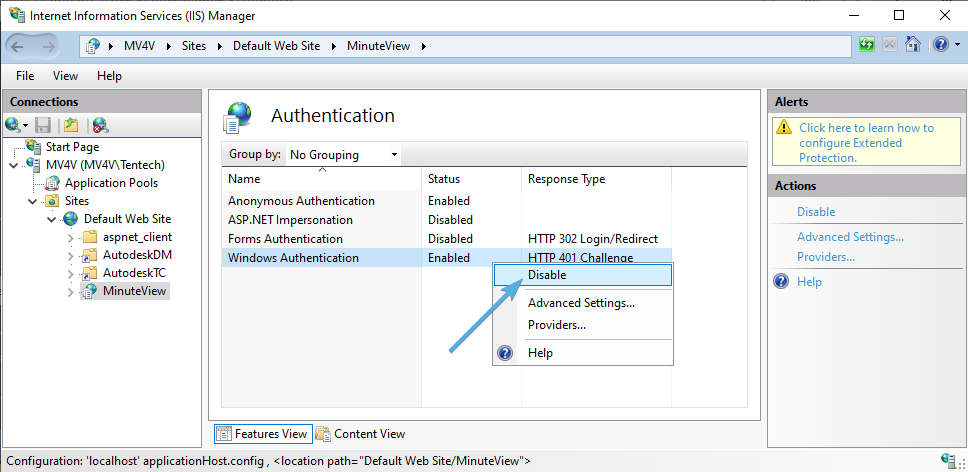Viewport: 968px width, 472px height.
Task: Collapse the Default Web Site node
Action: pos(52,219)
